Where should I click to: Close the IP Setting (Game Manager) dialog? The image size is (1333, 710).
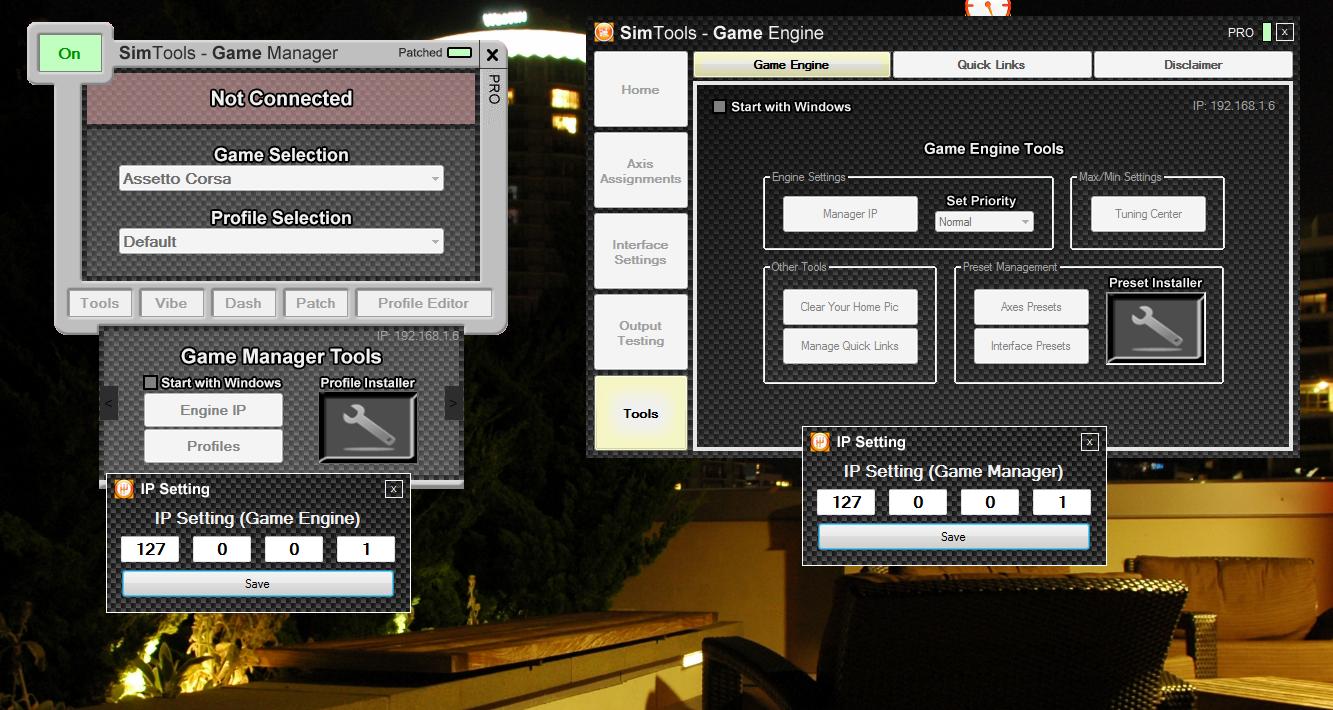pyautogui.click(x=1090, y=442)
